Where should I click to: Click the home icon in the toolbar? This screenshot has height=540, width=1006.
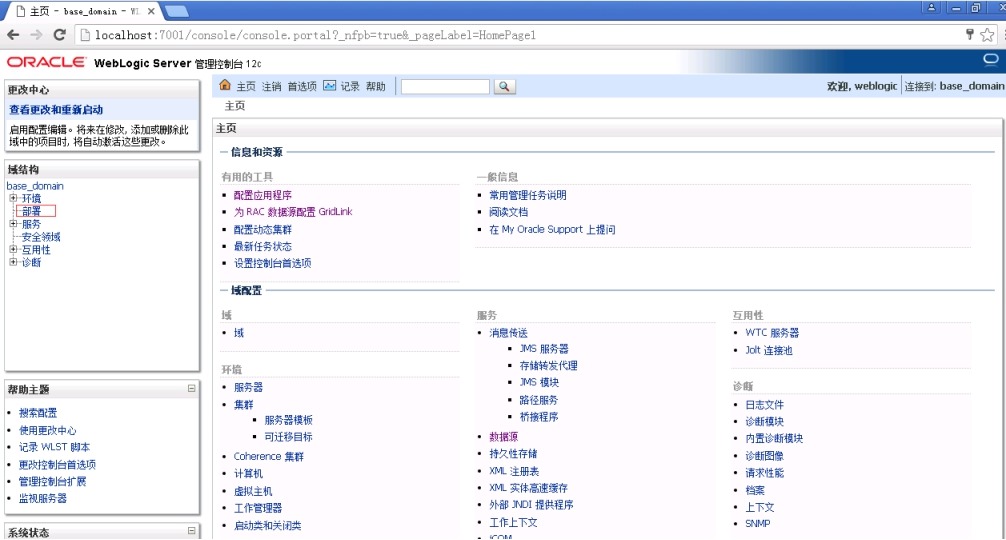click(225, 85)
